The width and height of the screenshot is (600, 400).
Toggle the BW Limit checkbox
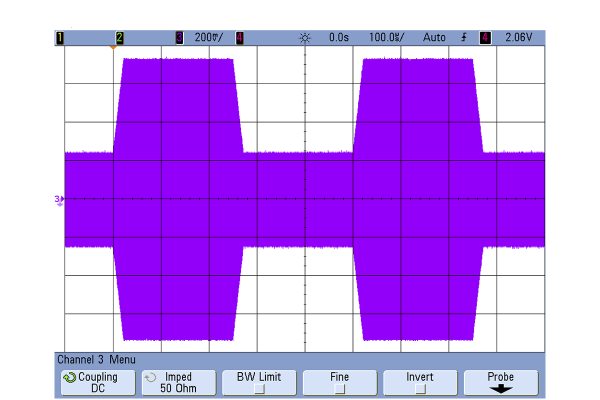pyautogui.click(x=258, y=388)
